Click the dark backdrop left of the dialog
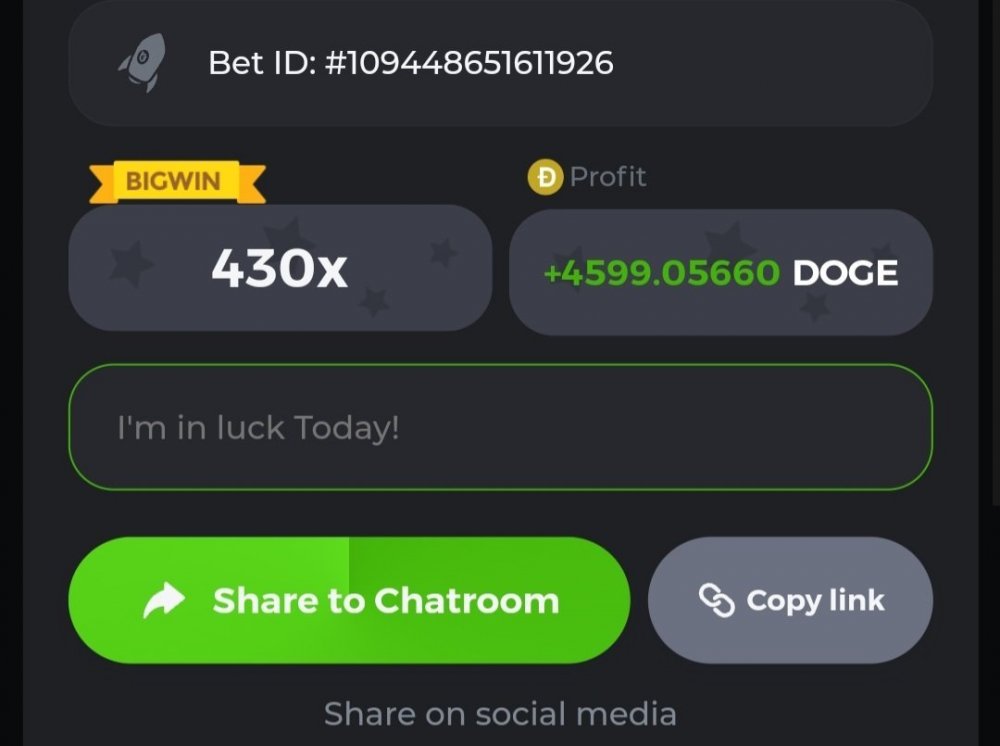The image size is (1000, 746). point(11,373)
